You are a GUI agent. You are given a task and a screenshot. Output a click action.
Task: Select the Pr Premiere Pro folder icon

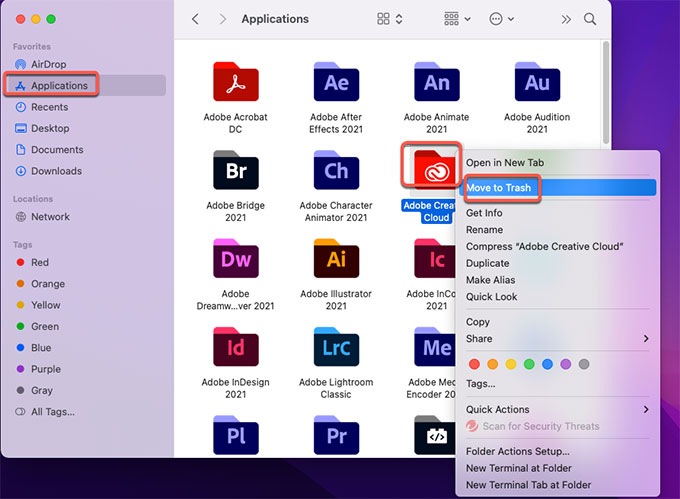[336, 435]
